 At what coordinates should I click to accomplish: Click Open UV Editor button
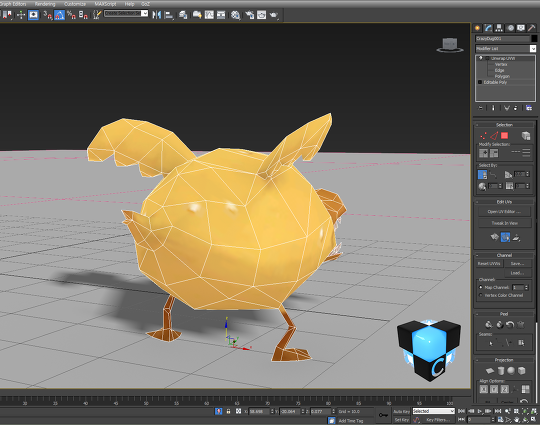click(x=505, y=212)
